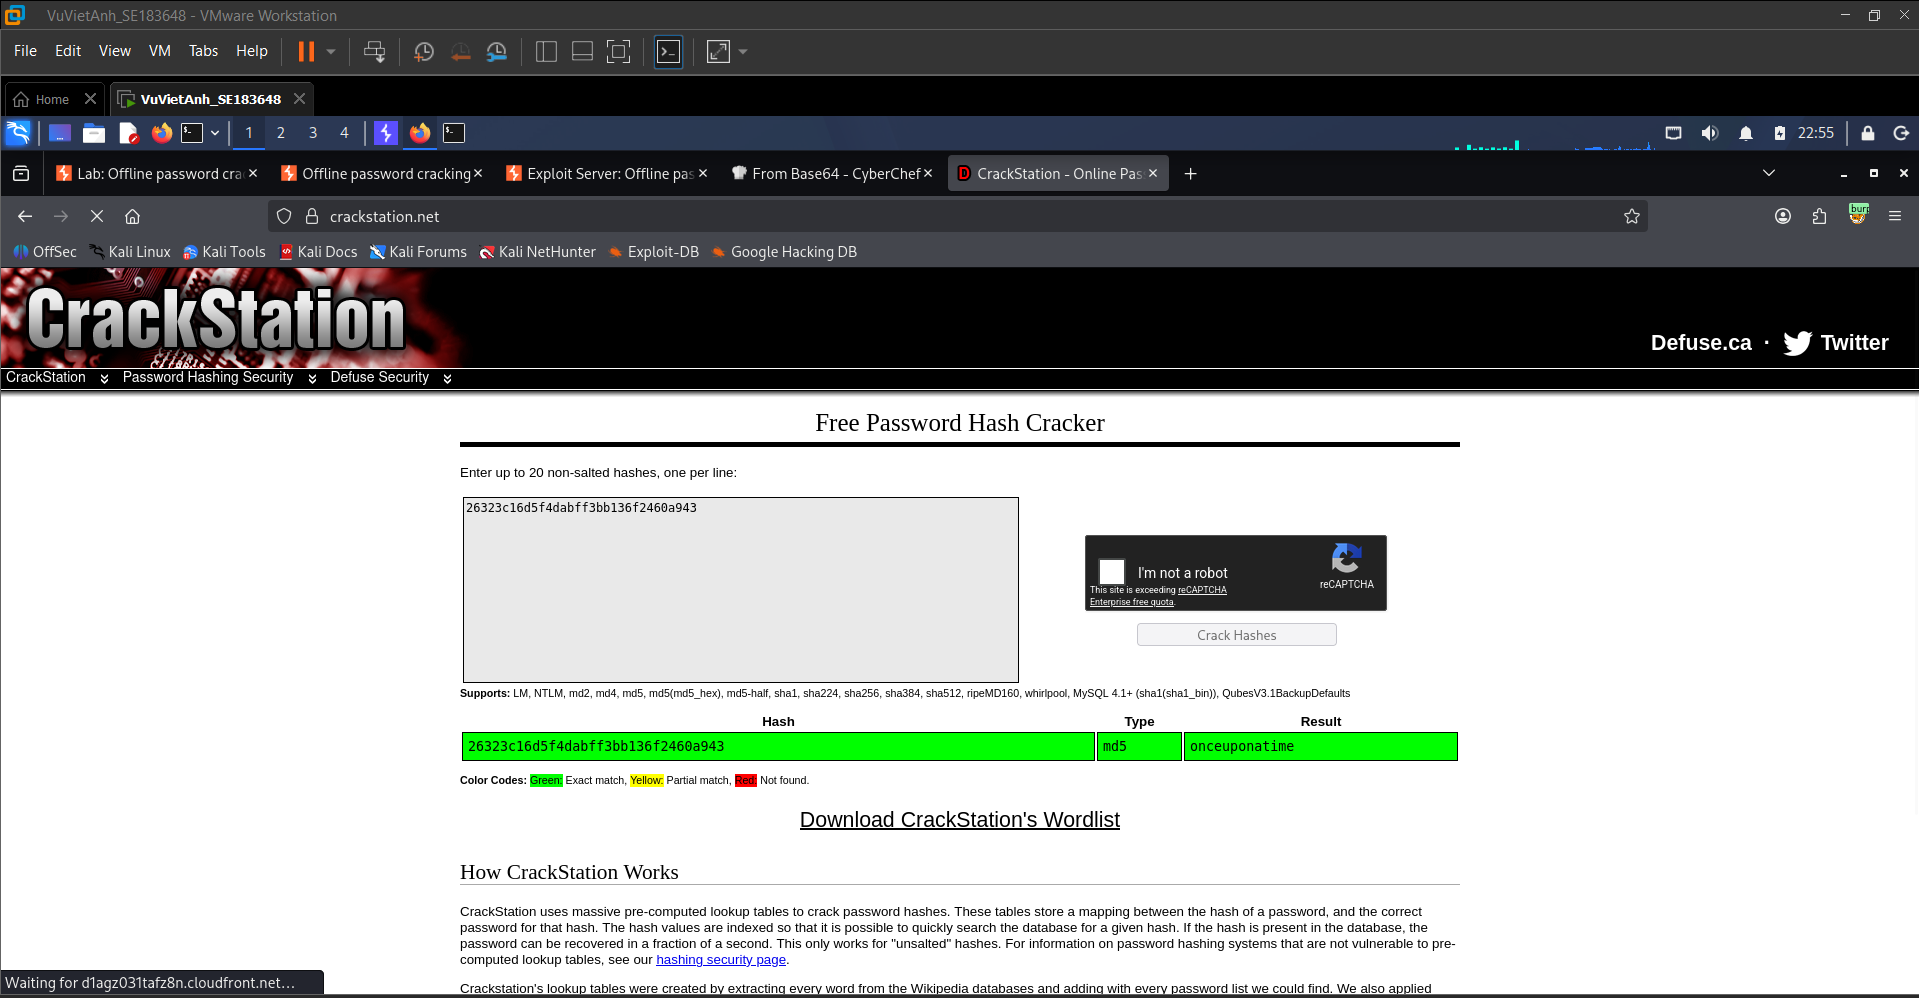
Task: Switch to workspace 2
Action: (281, 133)
